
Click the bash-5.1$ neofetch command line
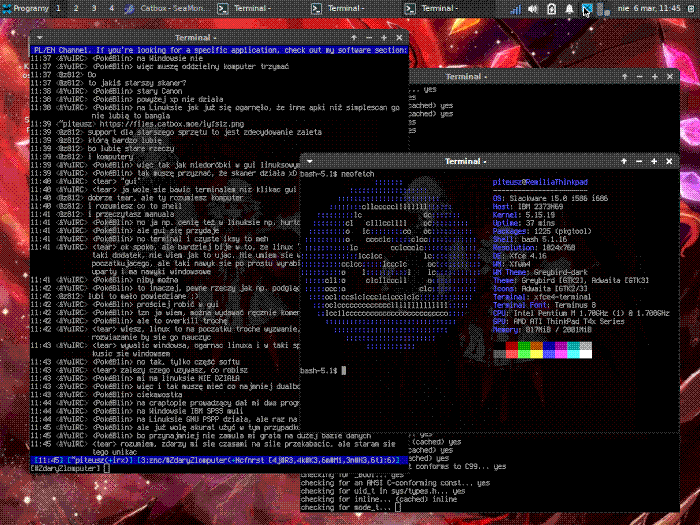coord(337,174)
